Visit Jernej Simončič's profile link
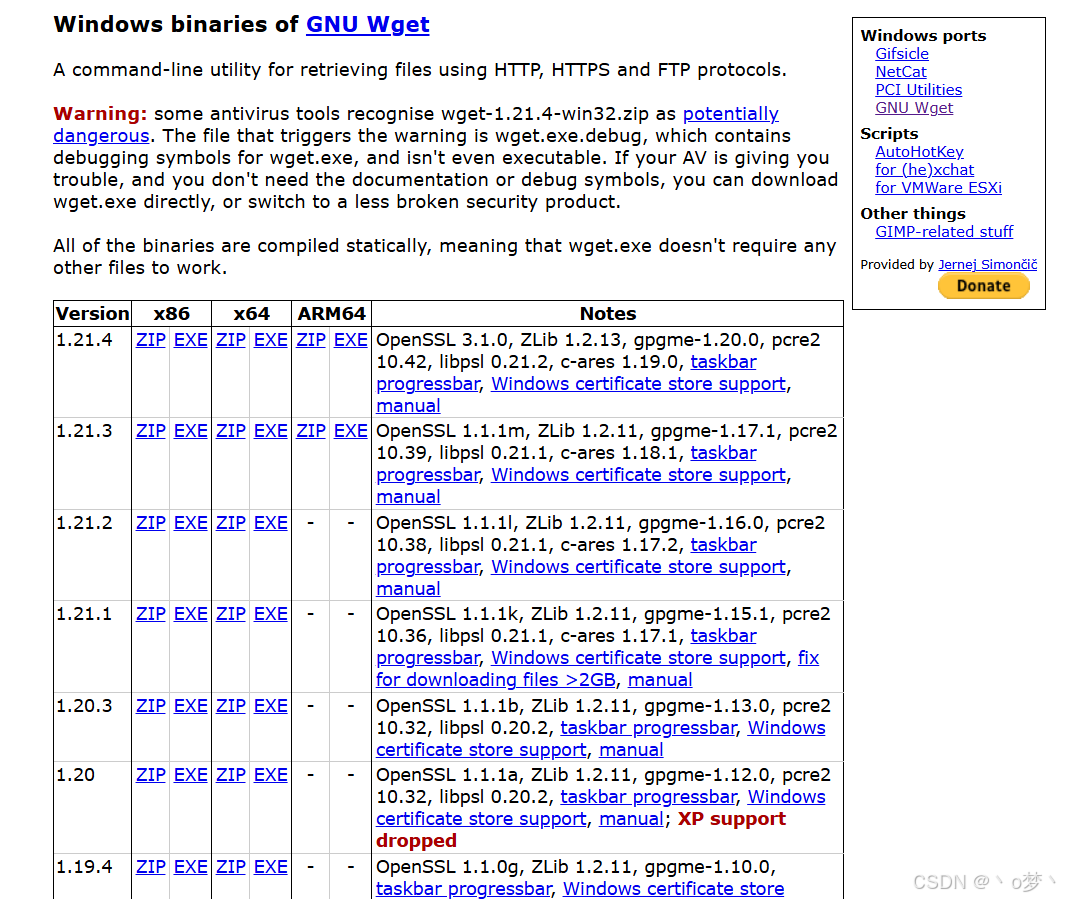This screenshot has width=1067, height=899. pyautogui.click(x=988, y=264)
